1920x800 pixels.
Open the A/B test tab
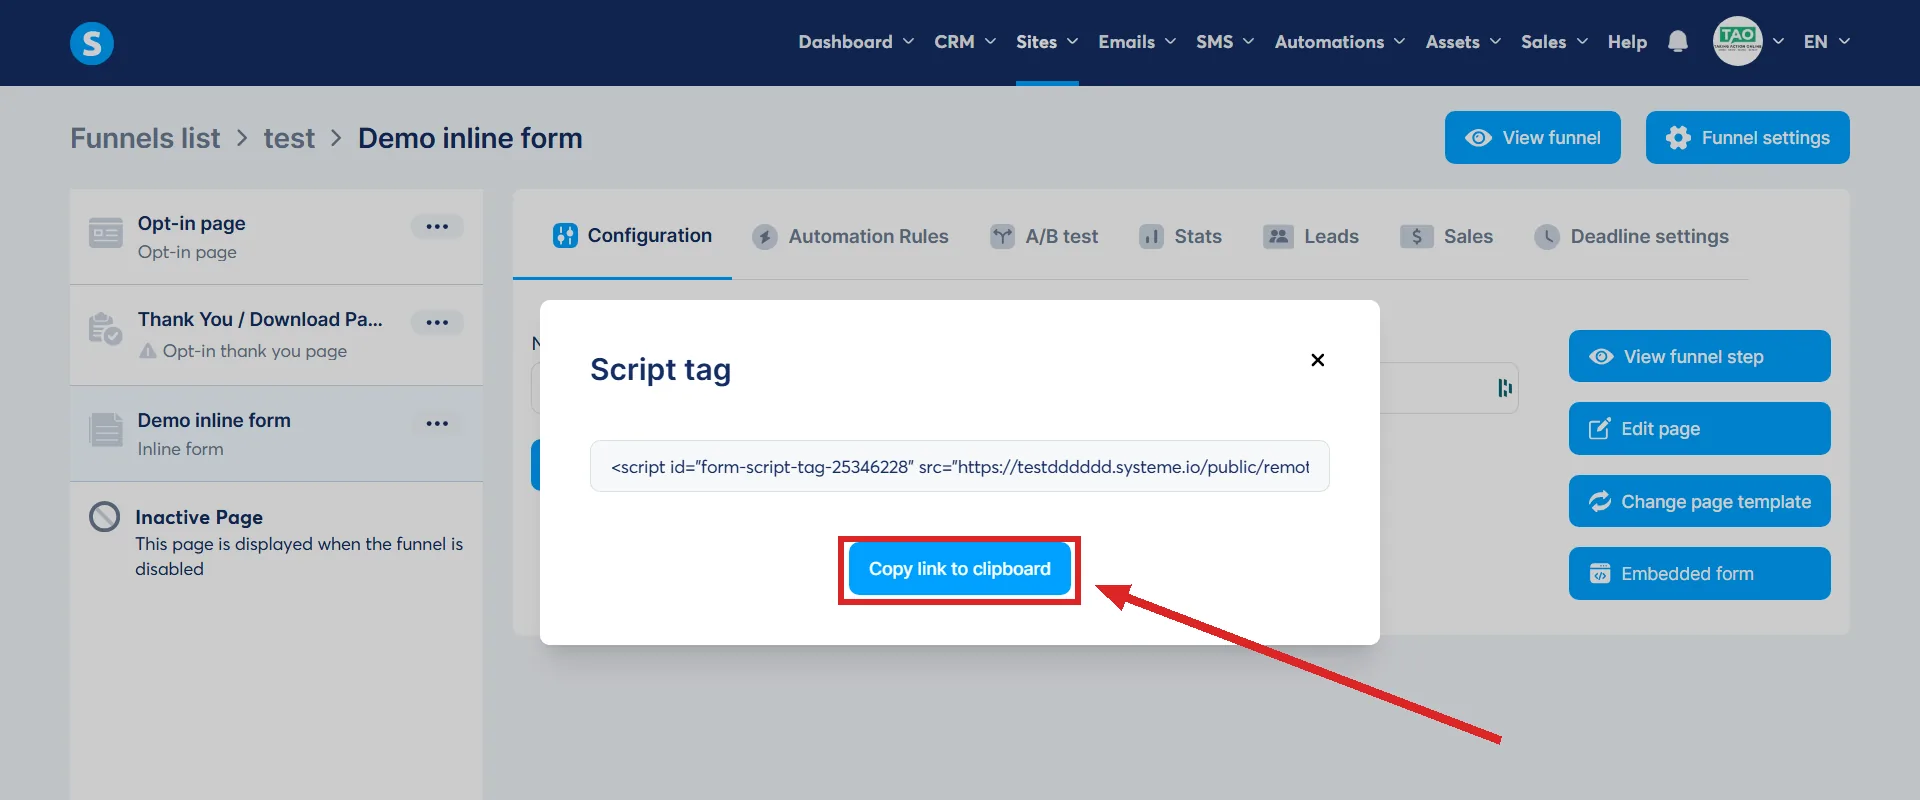(1044, 237)
